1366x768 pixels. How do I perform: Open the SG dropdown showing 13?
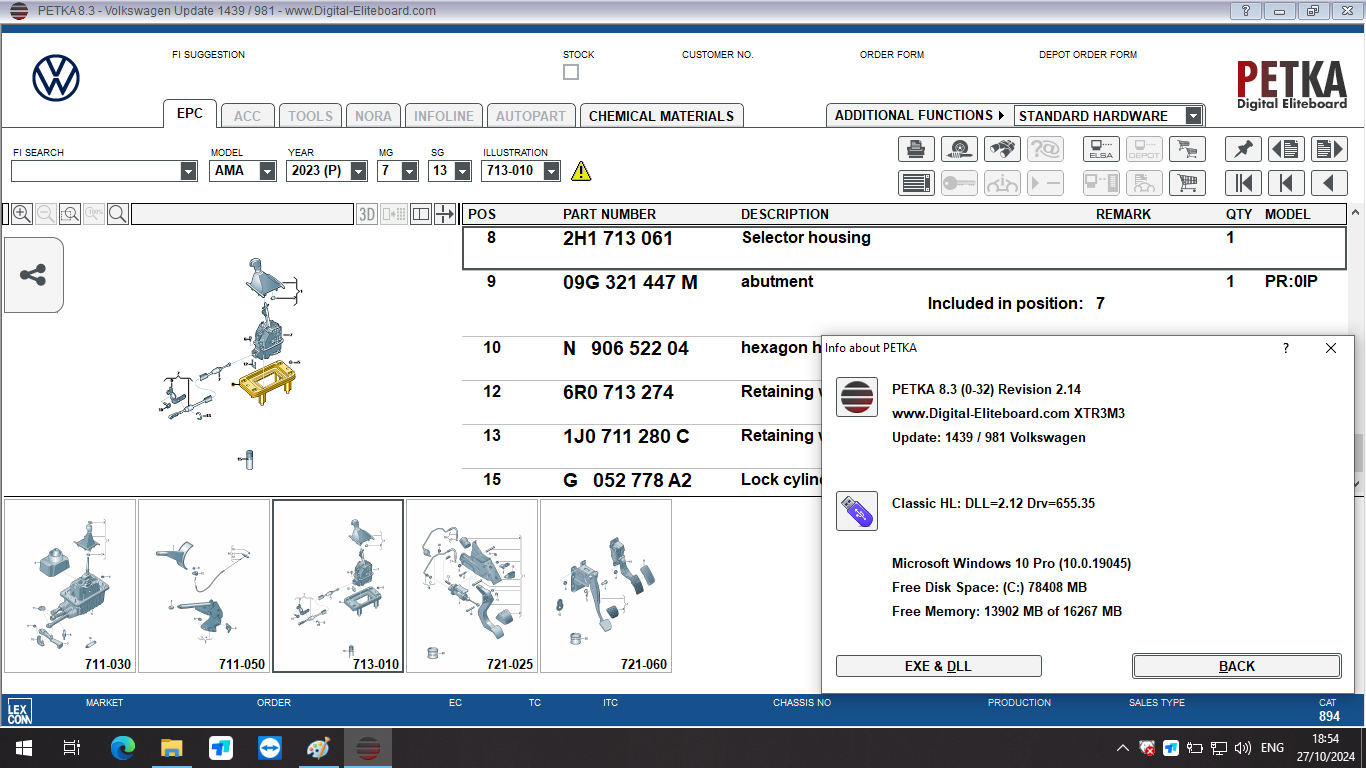(462, 171)
